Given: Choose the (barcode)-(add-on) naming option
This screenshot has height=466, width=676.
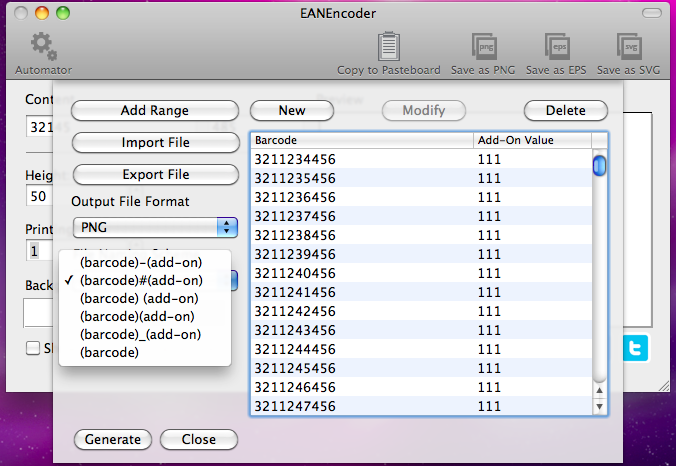Looking at the screenshot, I should point(145,262).
